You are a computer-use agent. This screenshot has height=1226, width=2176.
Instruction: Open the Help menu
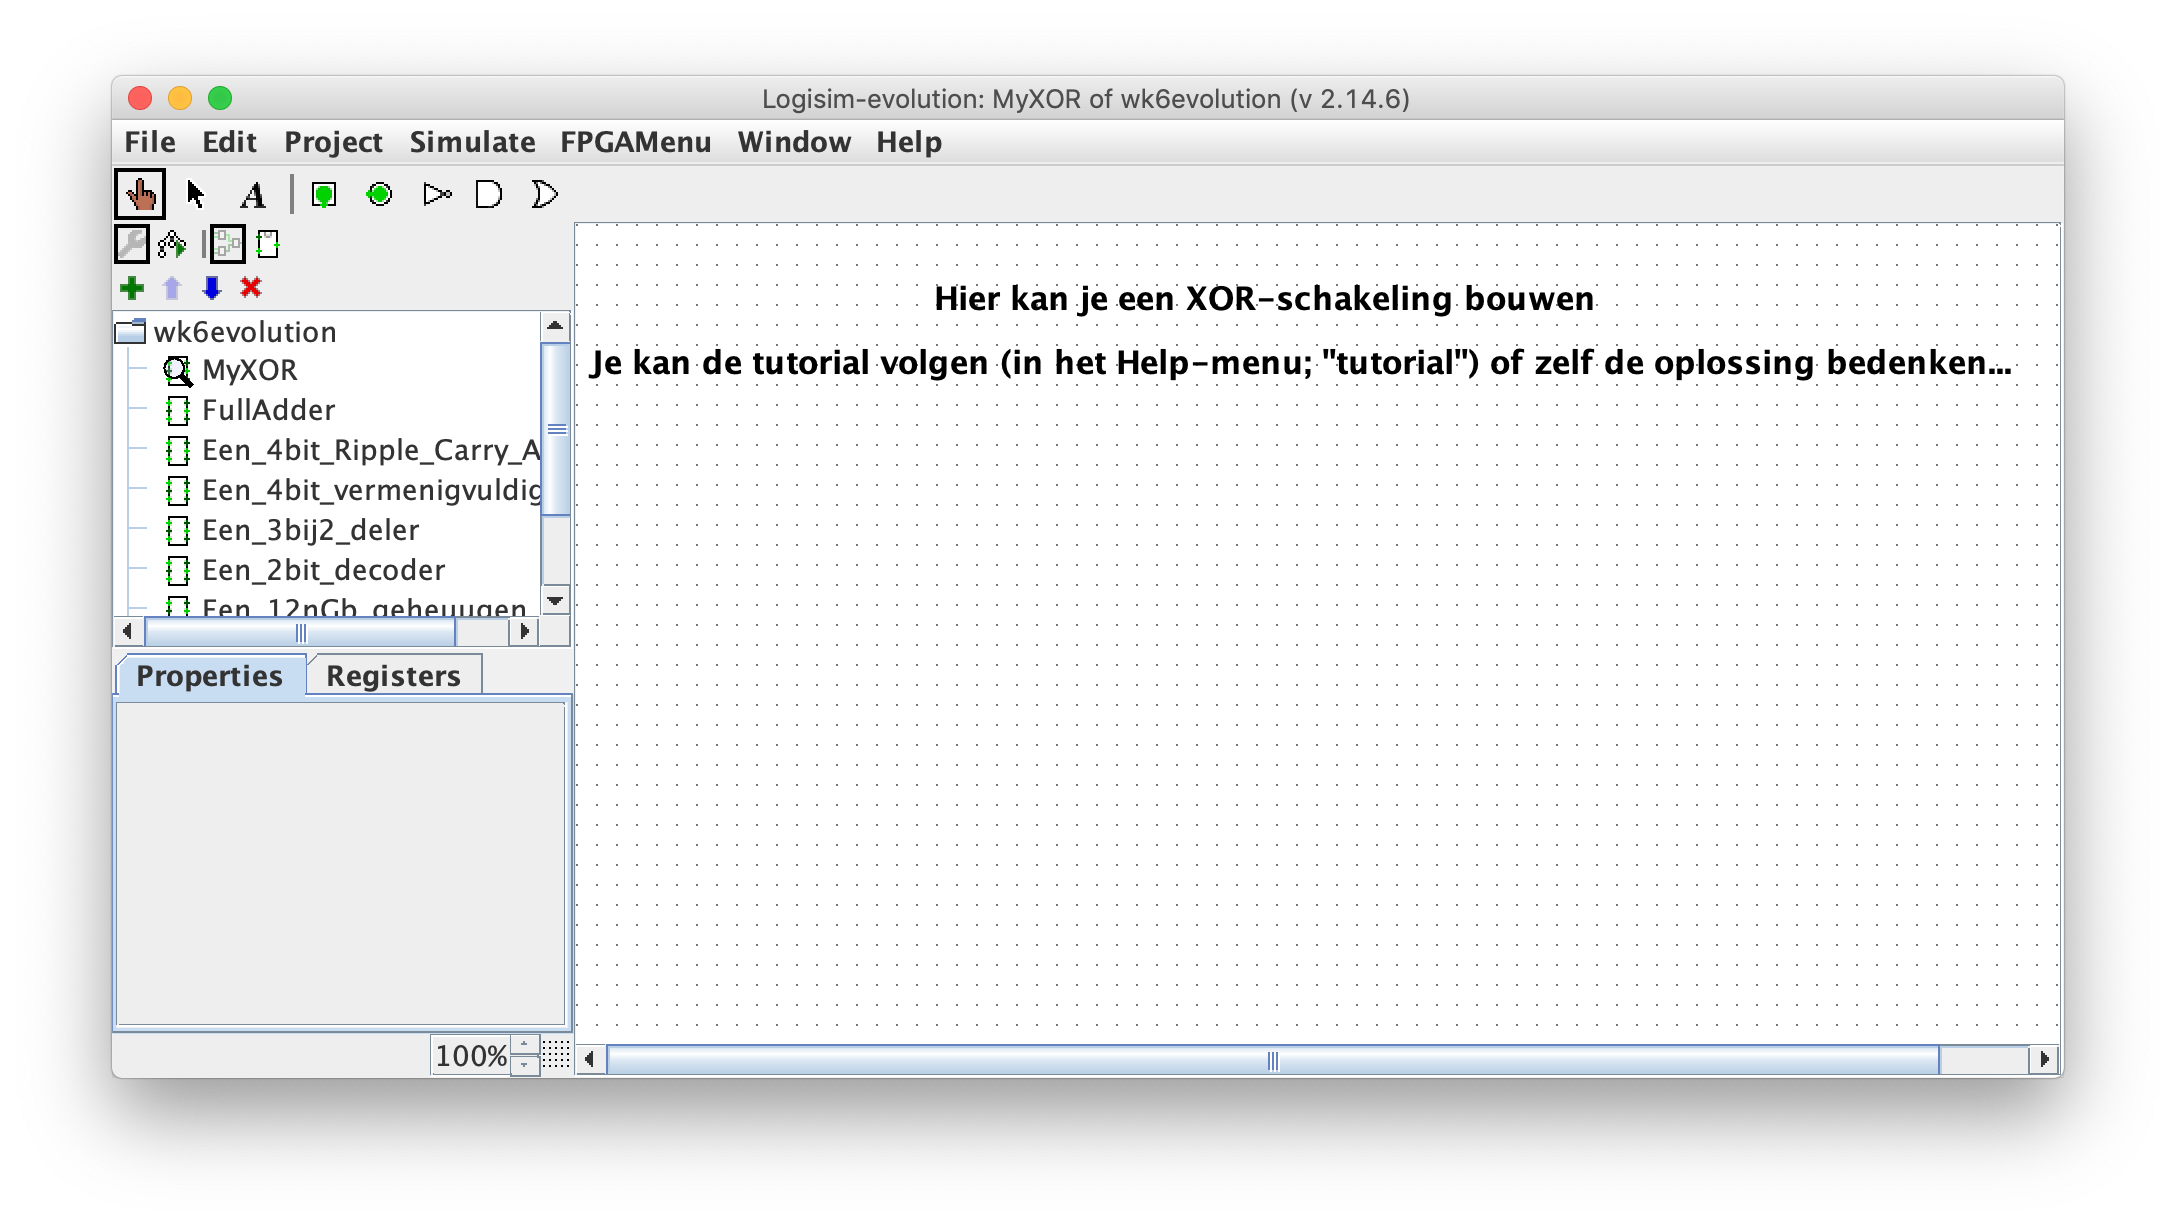click(x=909, y=142)
